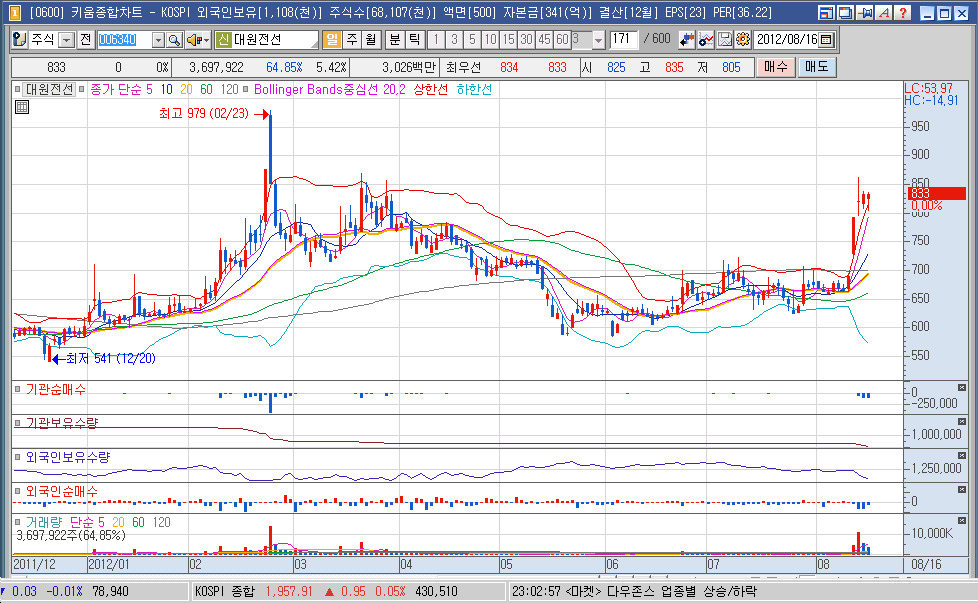Click the 최저 541 (12/20) low marker
Image resolution: width=978 pixels, height=603 pixels.
click(111, 359)
